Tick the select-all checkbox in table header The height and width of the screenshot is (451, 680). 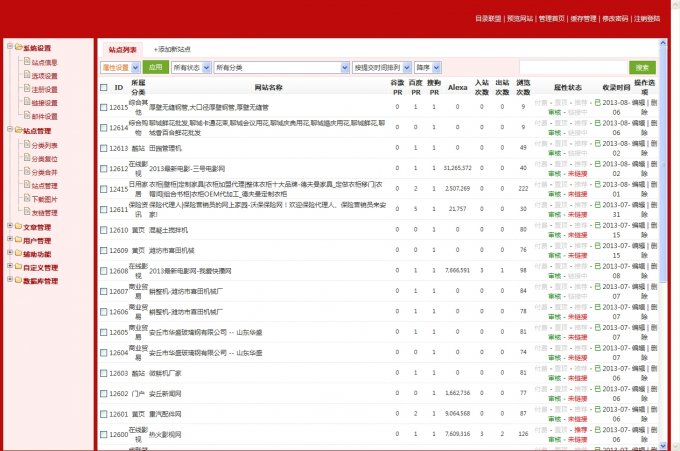click(104, 88)
